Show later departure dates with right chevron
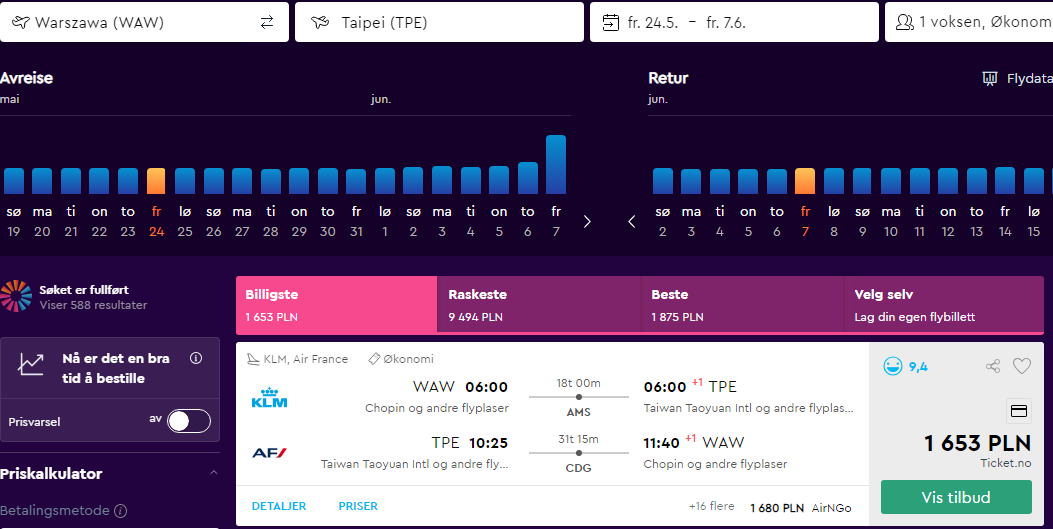Viewport: 1053px width, 529px height. (587, 222)
